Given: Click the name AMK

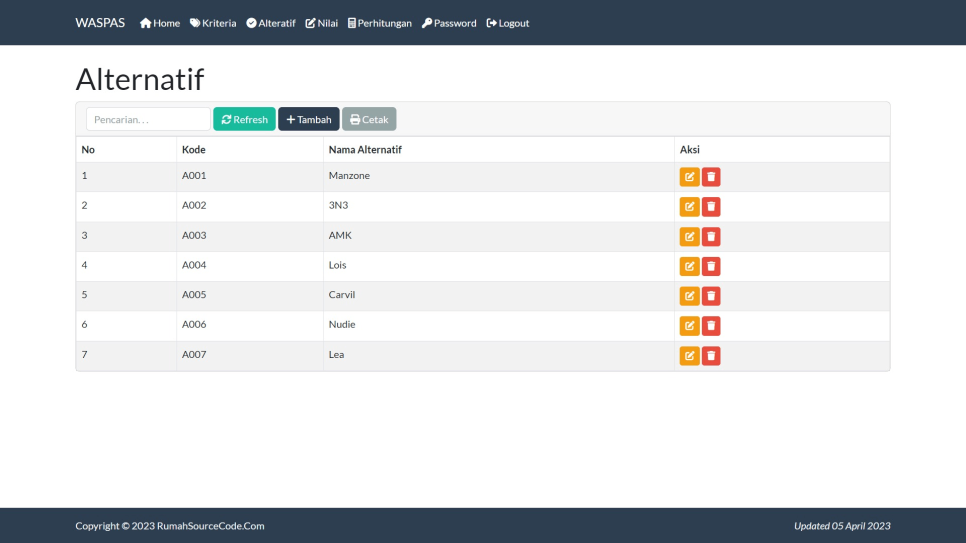Looking at the screenshot, I should click(x=340, y=235).
